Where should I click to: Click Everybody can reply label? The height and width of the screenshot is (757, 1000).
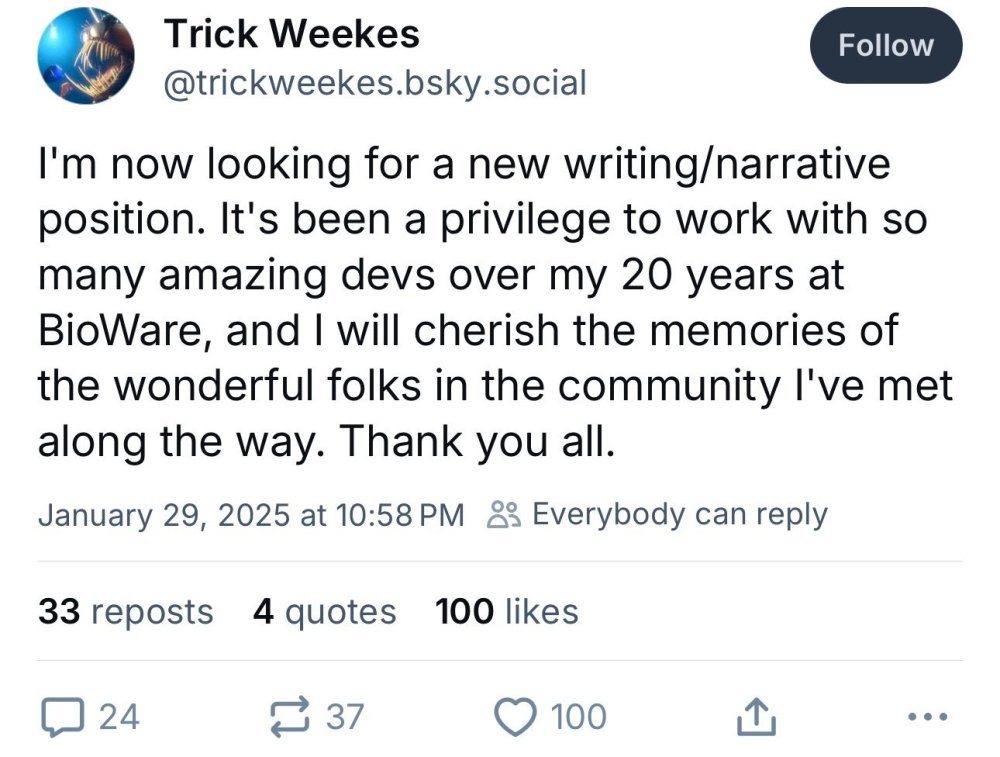tap(679, 515)
